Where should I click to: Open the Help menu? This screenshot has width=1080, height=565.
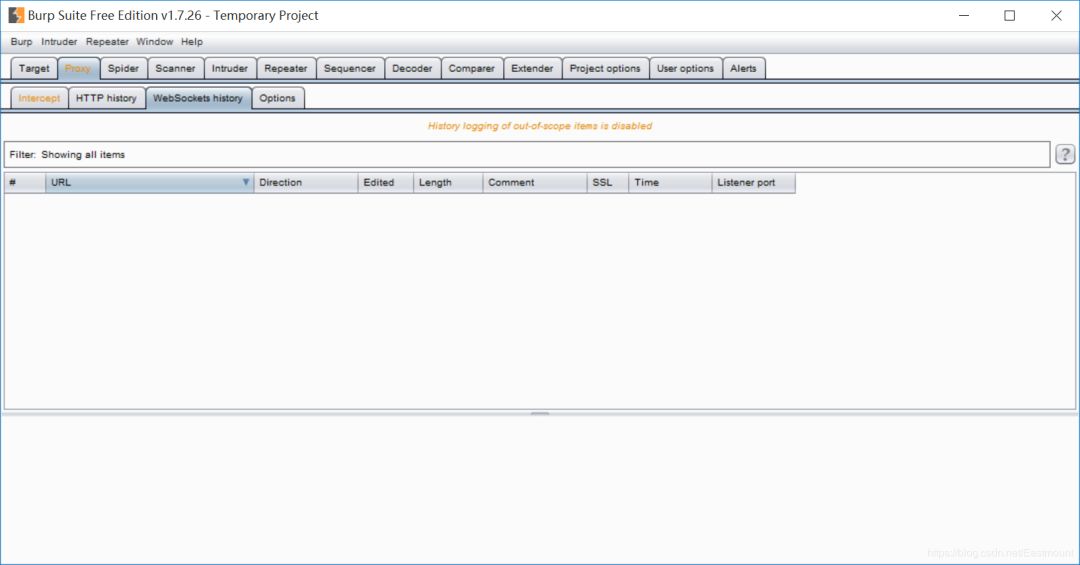pos(191,42)
